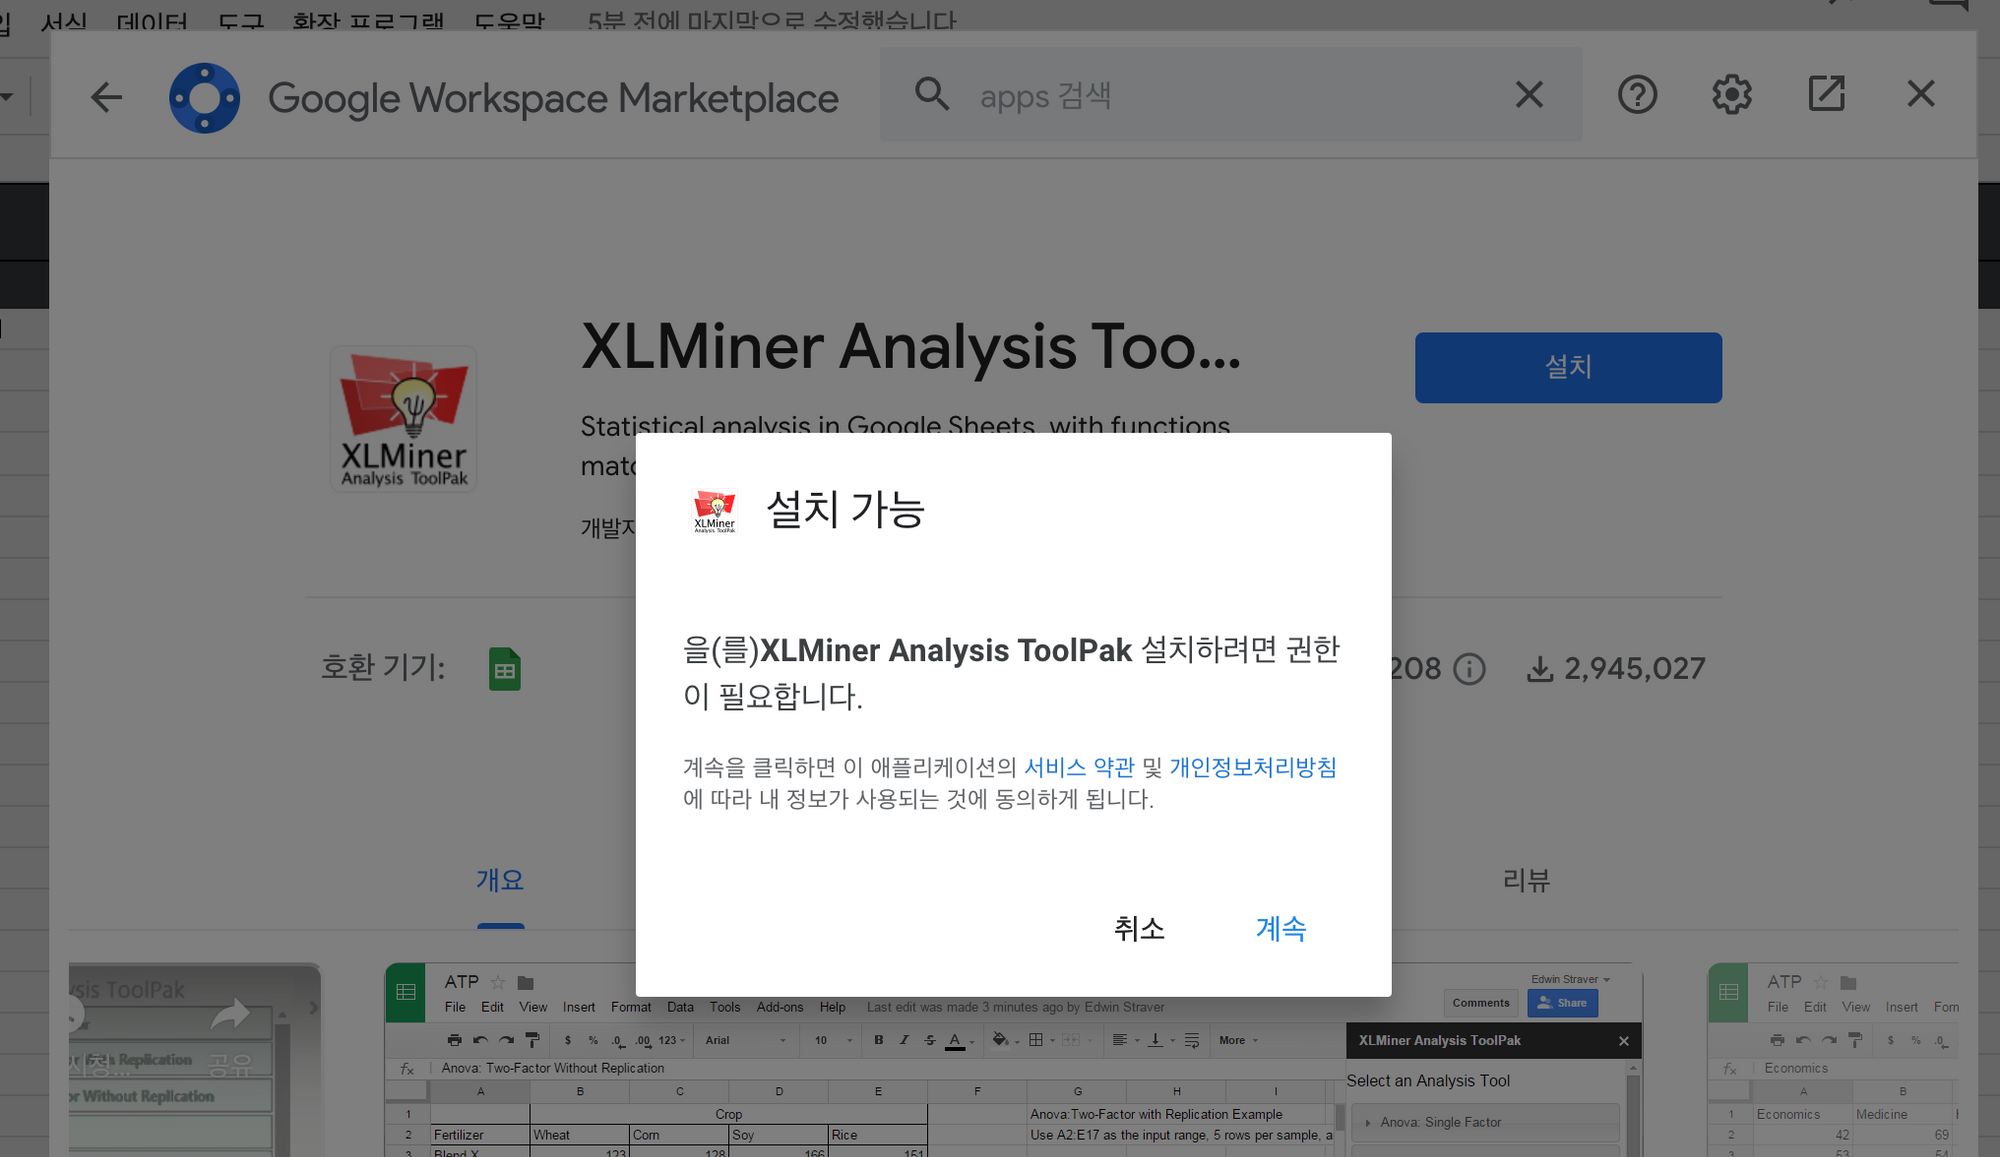Open Marketplace settings gear

(x=1731, y=95)
